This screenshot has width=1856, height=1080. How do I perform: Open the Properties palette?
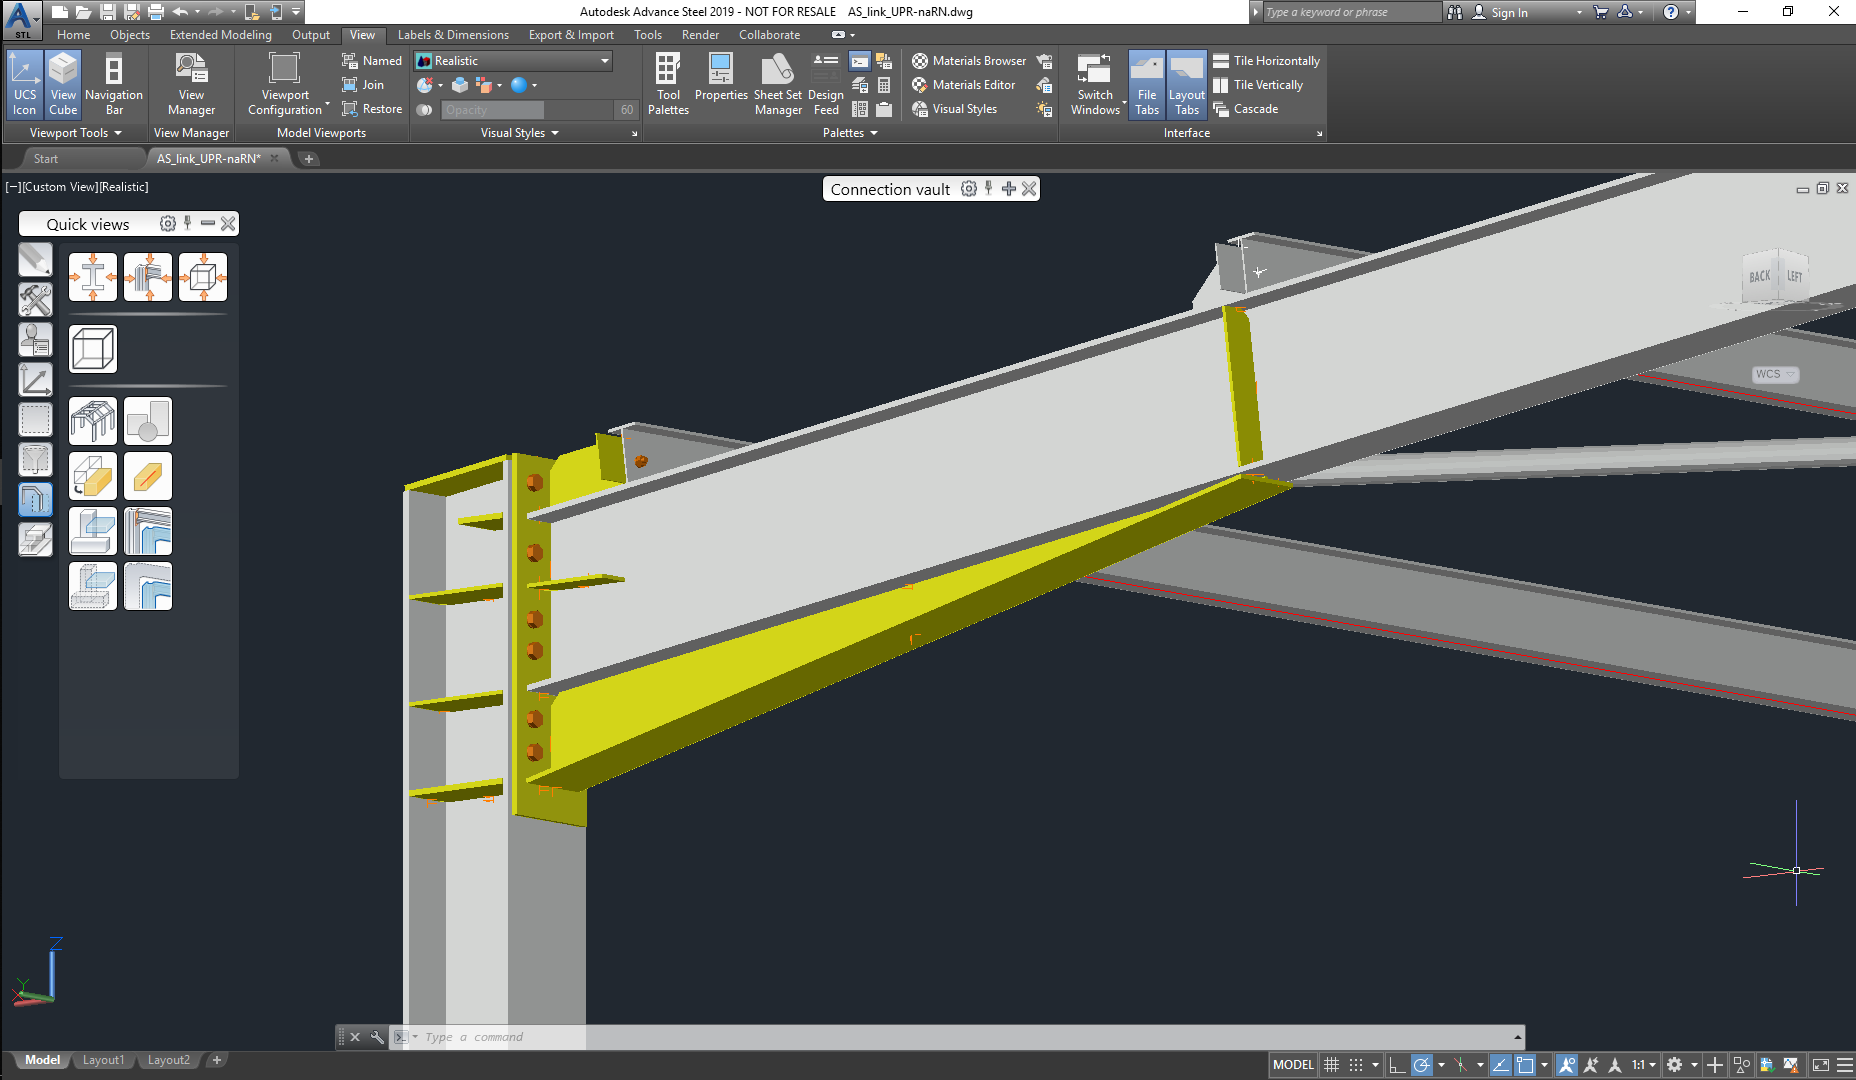(x=721, y=84)
